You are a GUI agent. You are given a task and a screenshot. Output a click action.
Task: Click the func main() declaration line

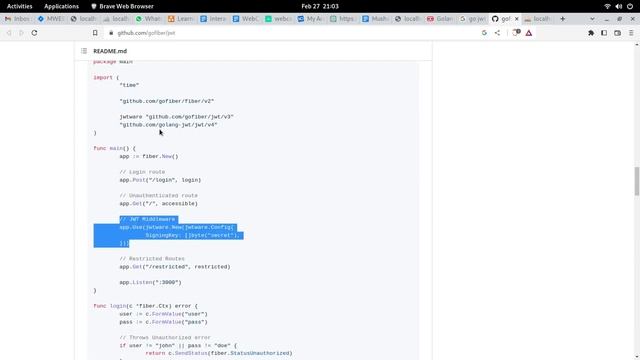click(x=114, y=149)
